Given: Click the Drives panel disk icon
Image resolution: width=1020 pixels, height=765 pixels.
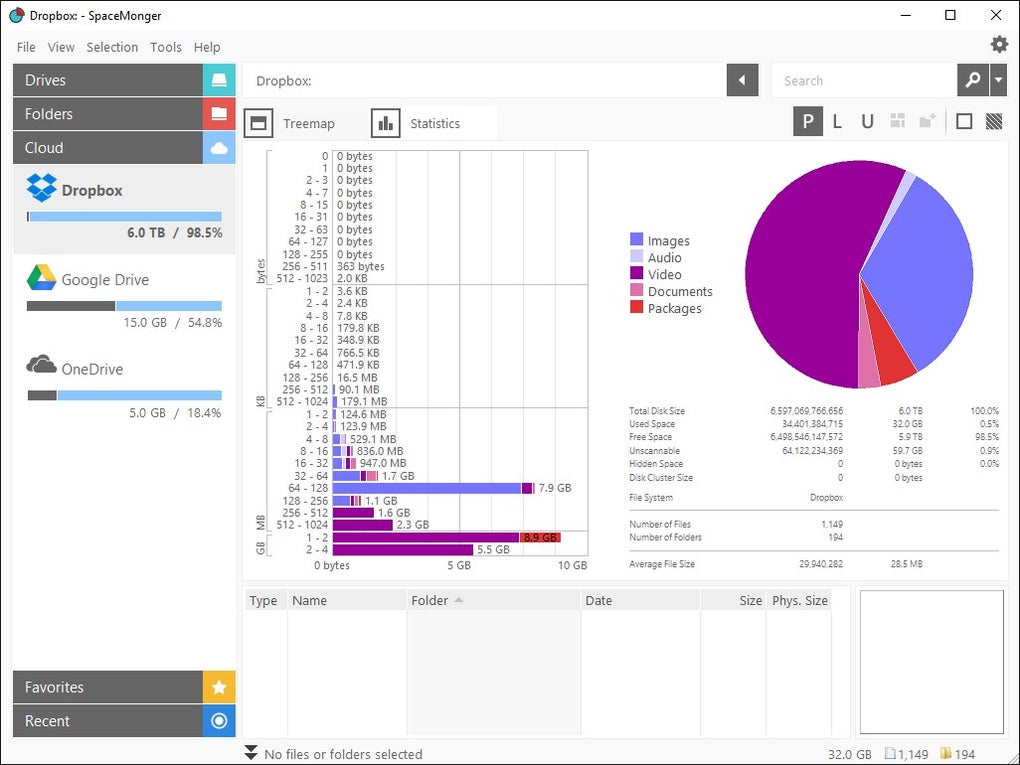Looking at the screenshot, I should 219,80.
